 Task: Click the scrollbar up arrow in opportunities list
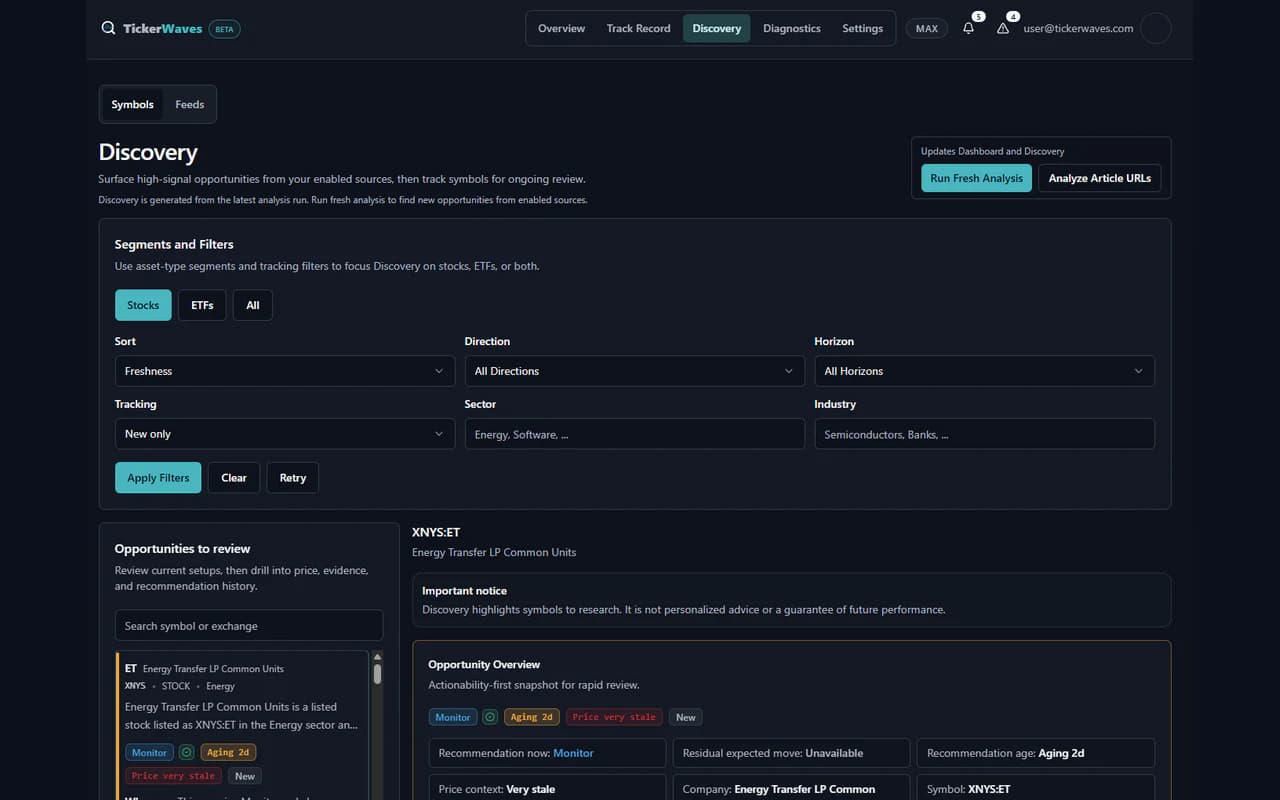tap(377, 657)
